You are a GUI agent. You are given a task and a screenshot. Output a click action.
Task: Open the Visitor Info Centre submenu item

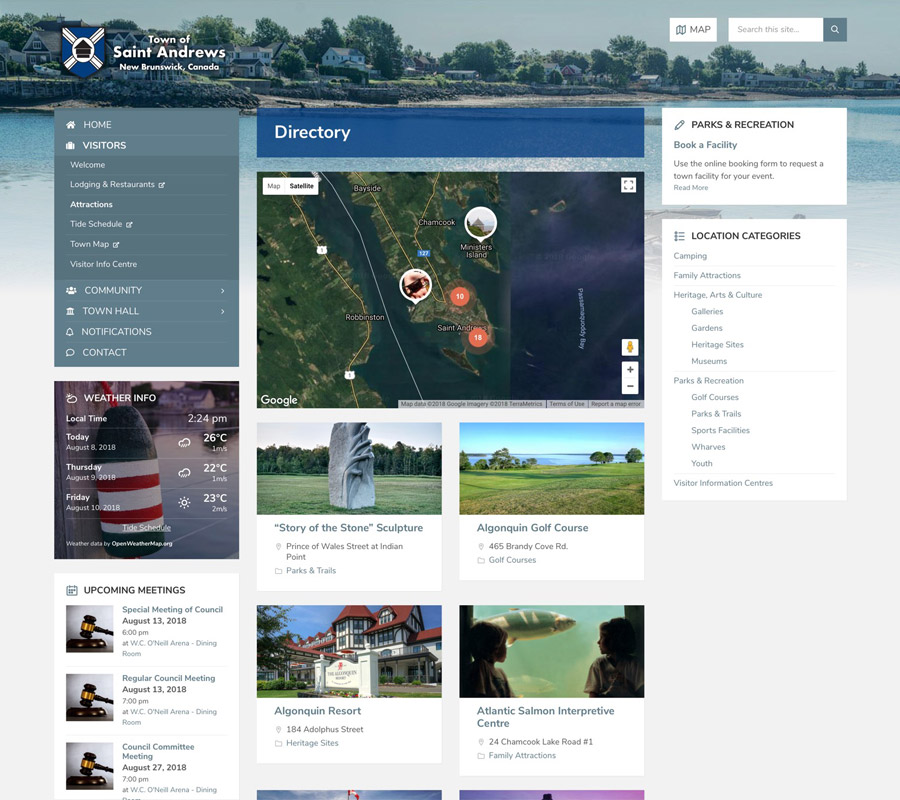[x=103, y=264]
